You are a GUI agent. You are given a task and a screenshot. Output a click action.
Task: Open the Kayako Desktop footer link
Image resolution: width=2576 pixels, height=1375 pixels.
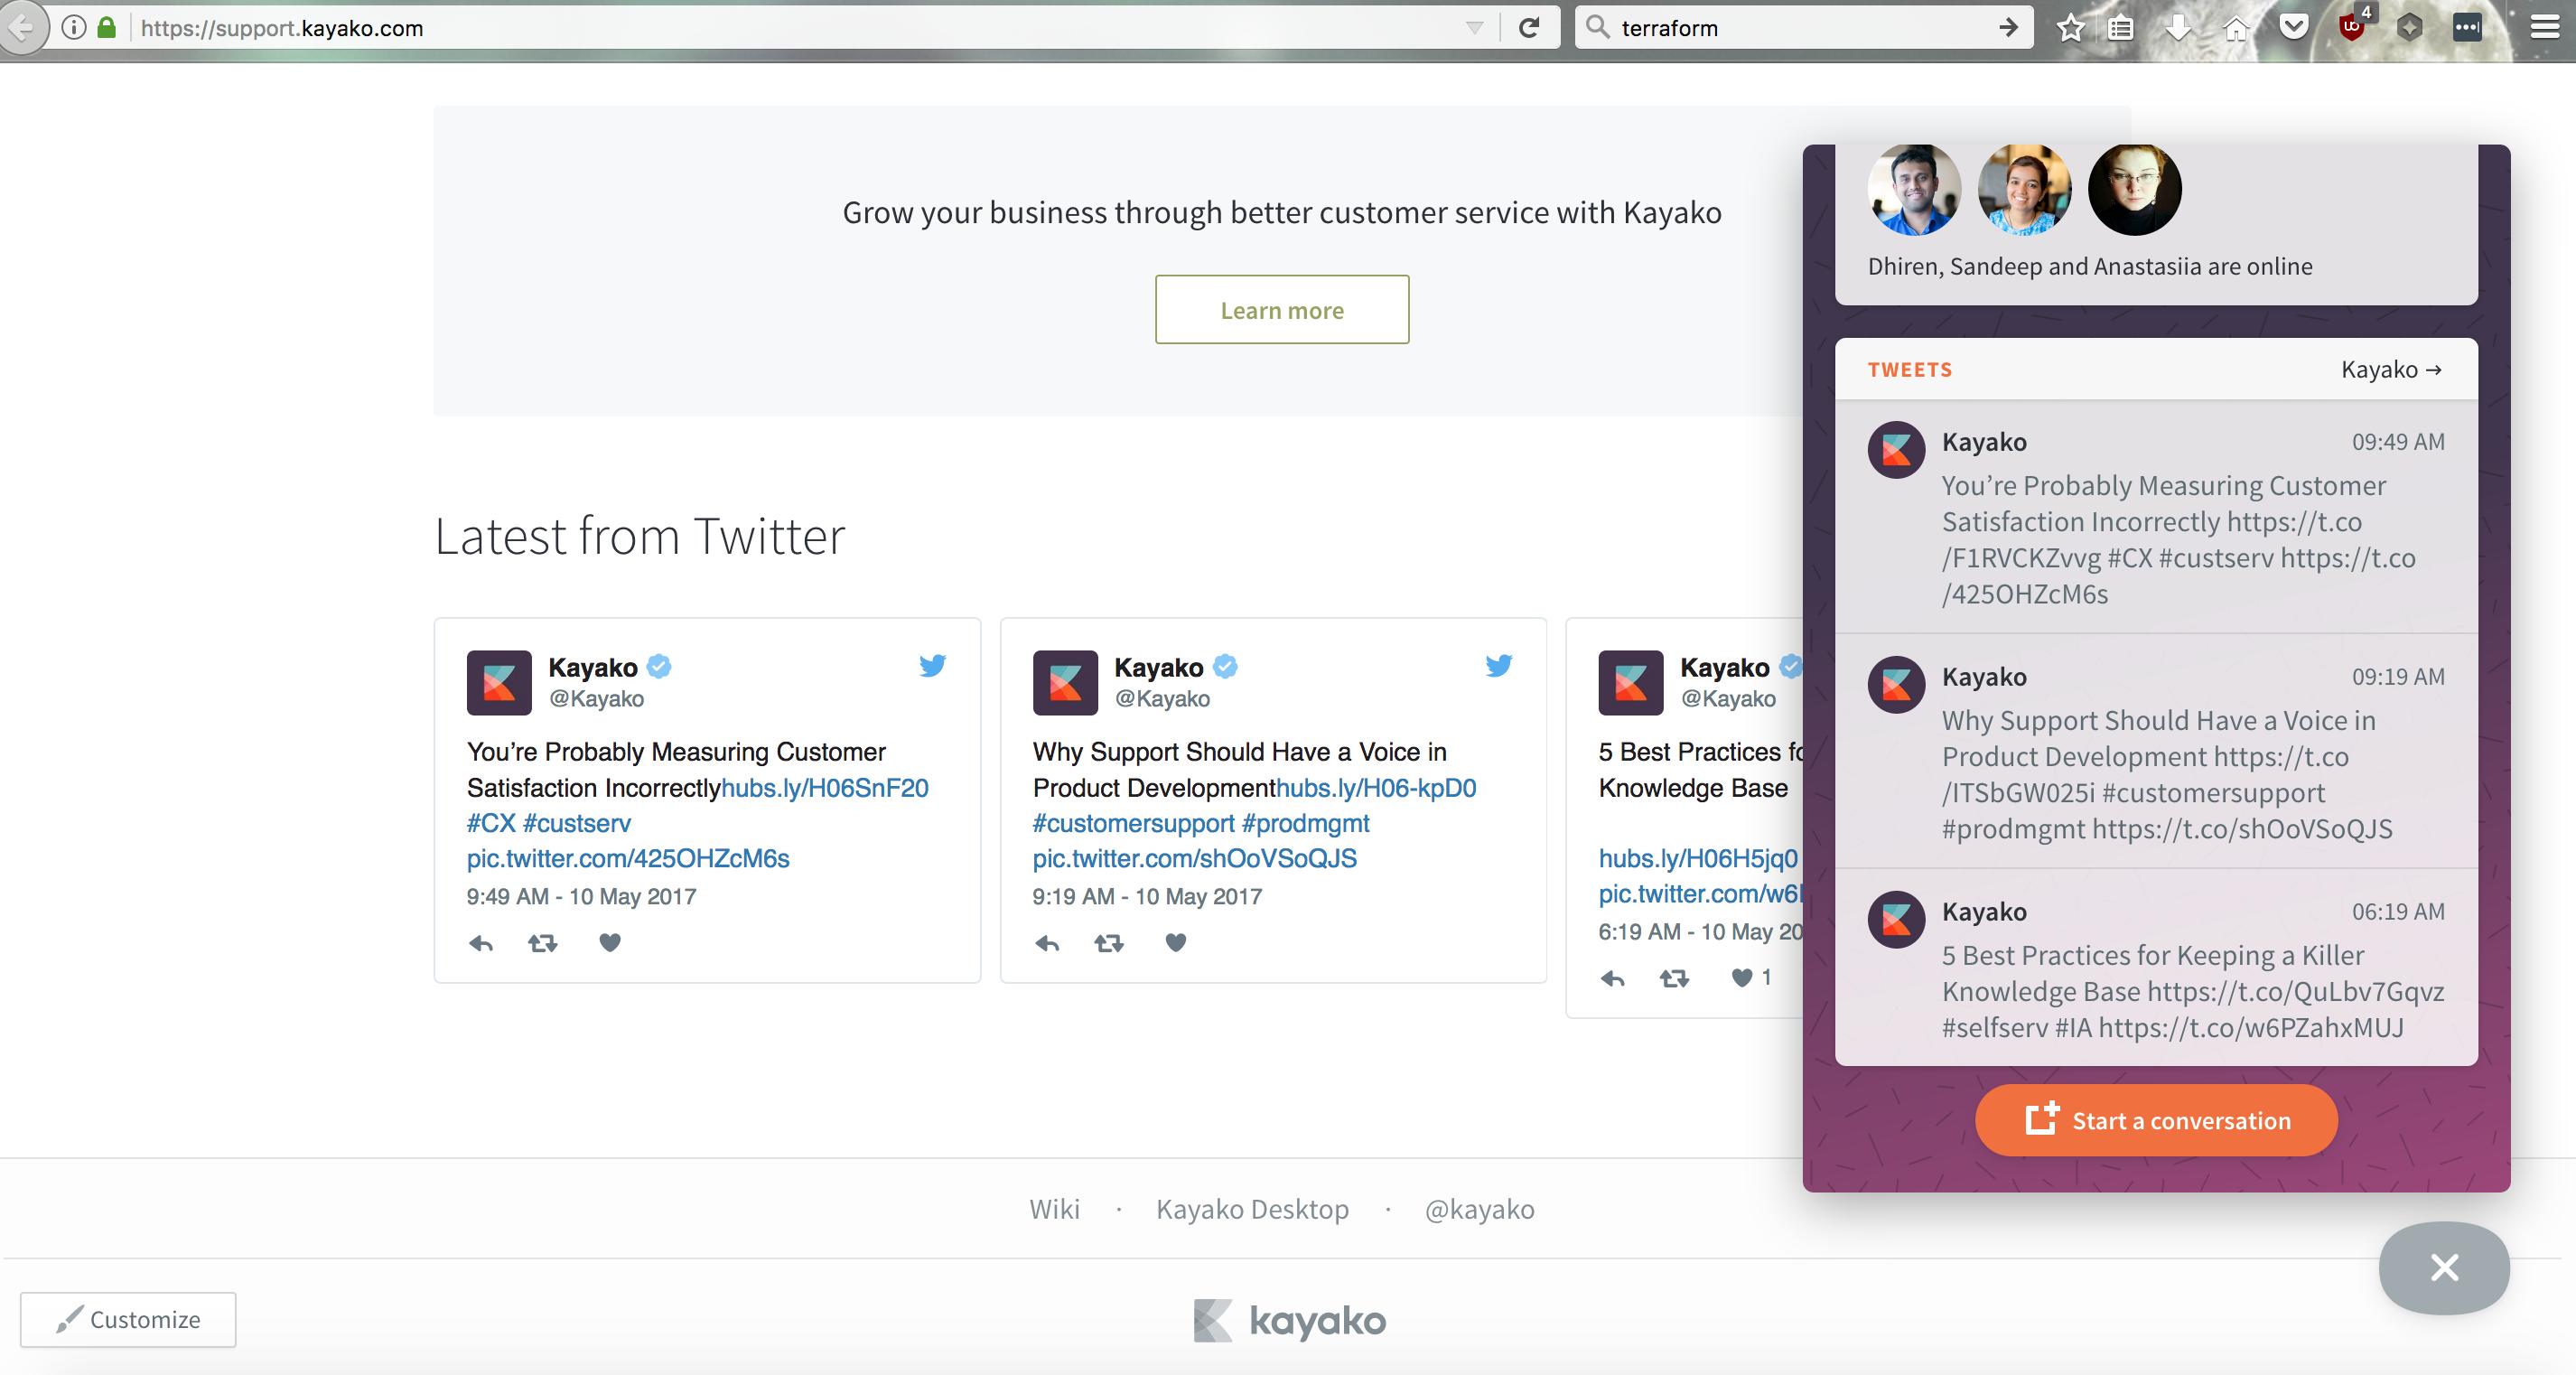1252,1209
